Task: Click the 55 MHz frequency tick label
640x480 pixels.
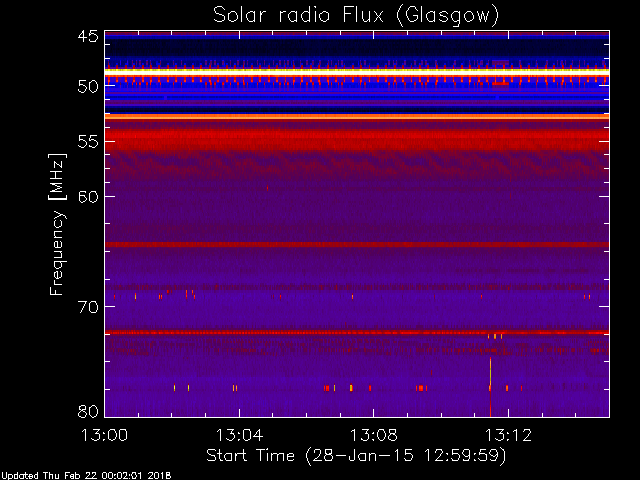Action: 88,142
